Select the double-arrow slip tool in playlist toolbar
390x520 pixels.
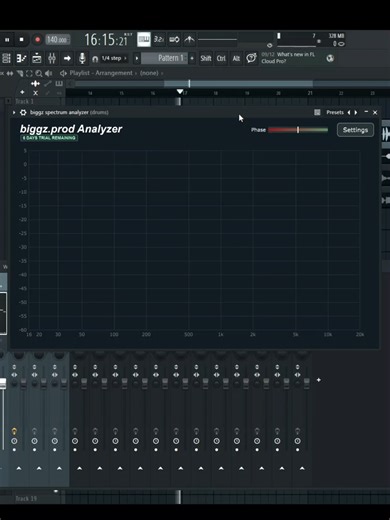(x=10, y=73)
